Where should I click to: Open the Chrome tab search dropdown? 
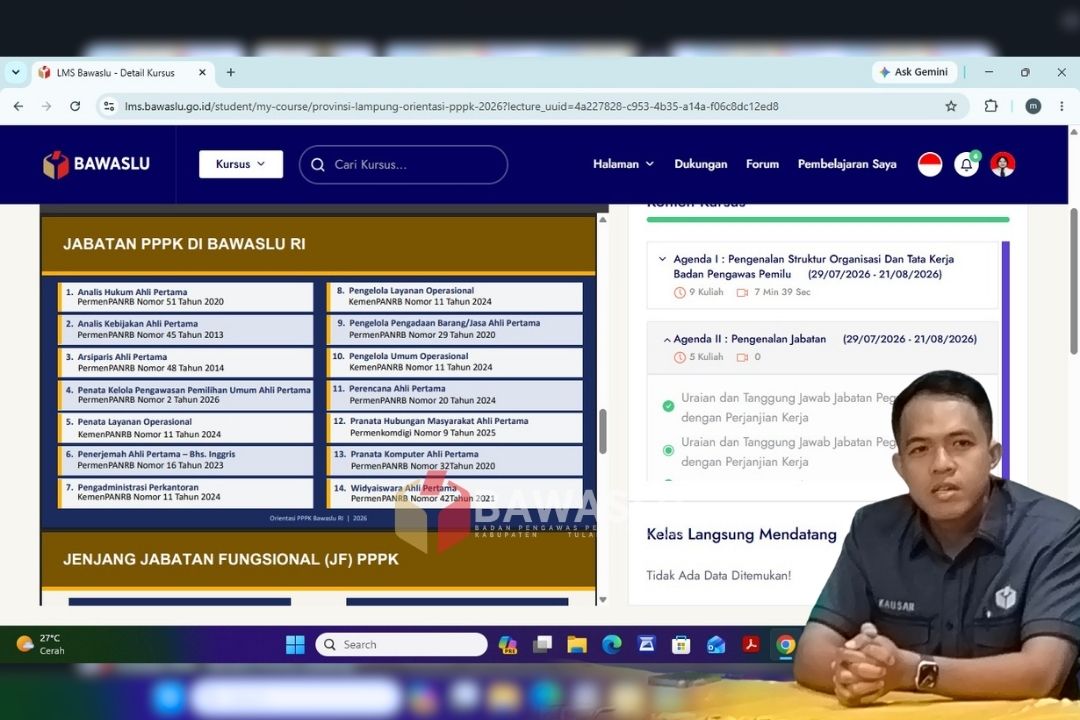15,72
